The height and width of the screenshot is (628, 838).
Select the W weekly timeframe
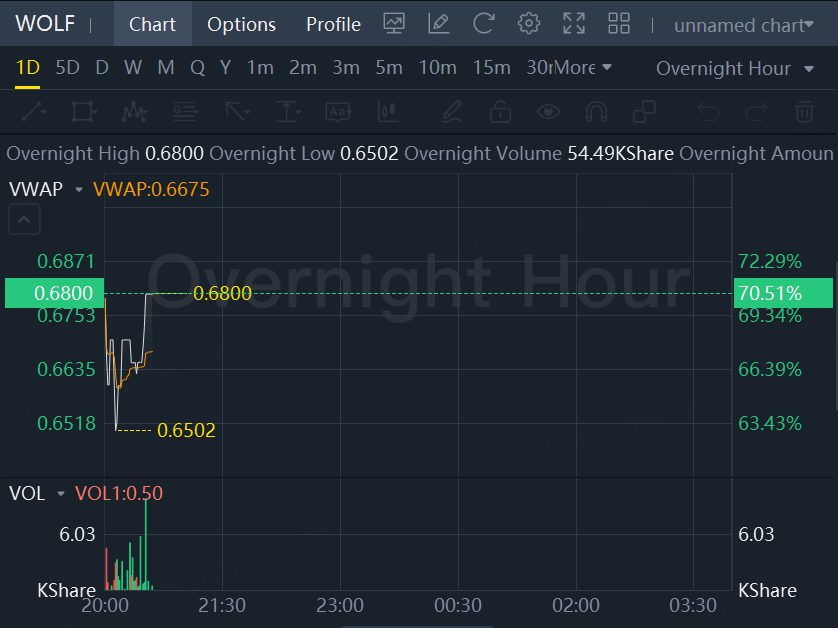click(133, 68)
